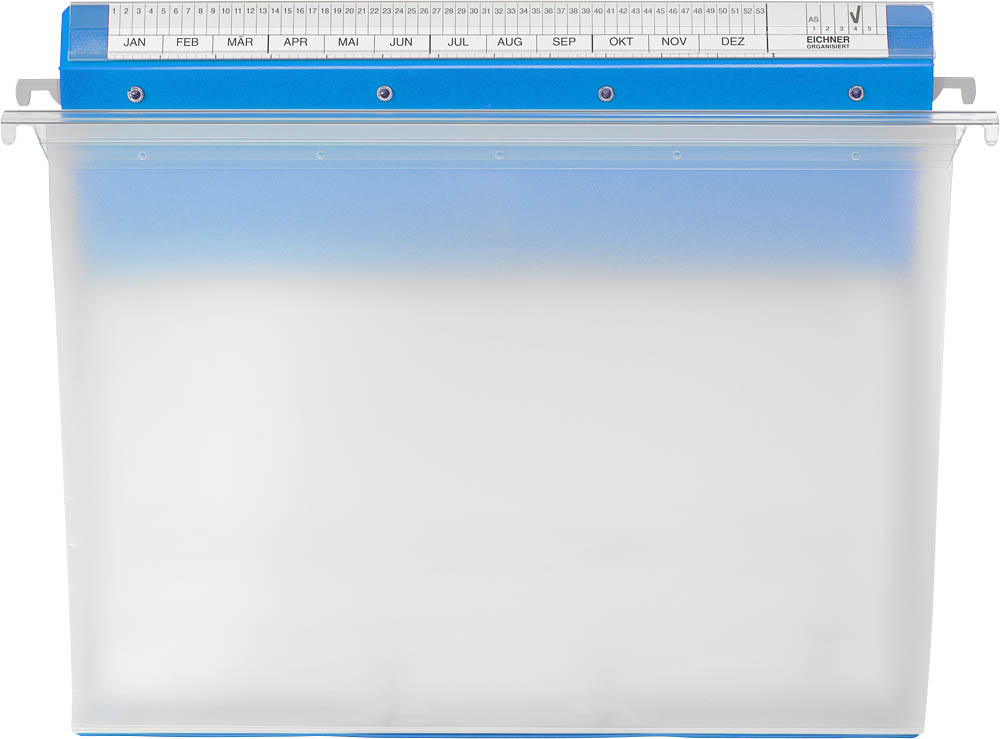The height and width of the screenshot is (739, 1000).
Task: Click the AS label on the tab strip
Action: [813, 18]
